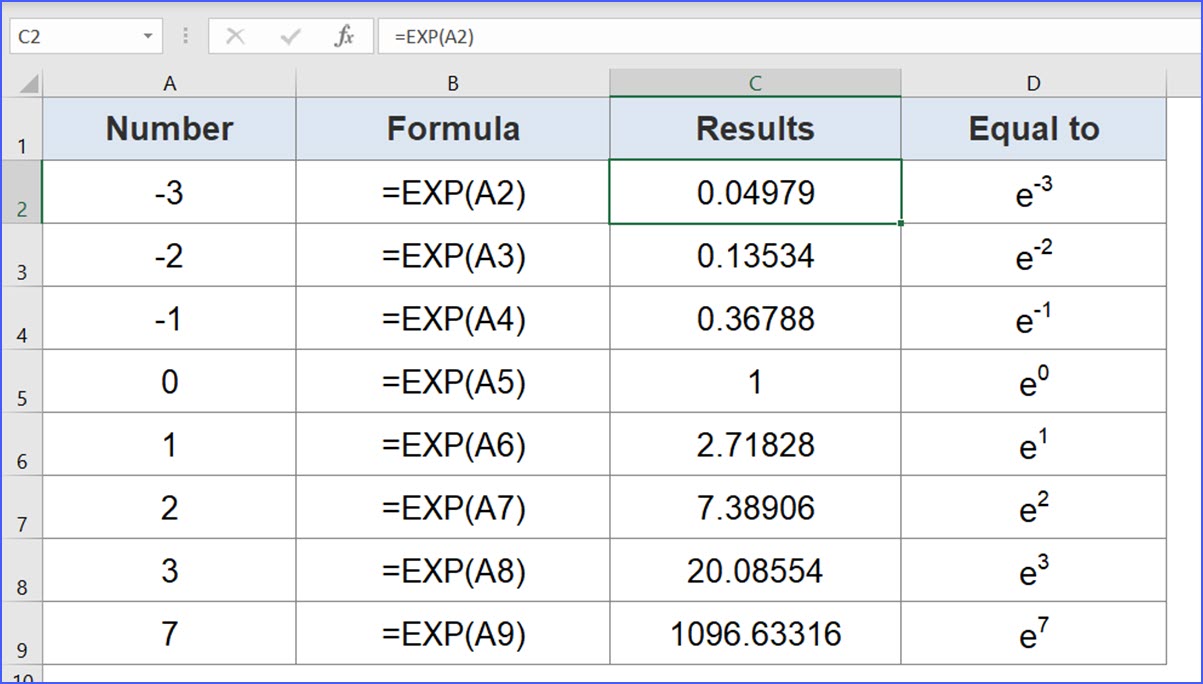Click the Results header cell
Image resolution: width=1203 pixels, height=684 pixels.
(755, 129)
